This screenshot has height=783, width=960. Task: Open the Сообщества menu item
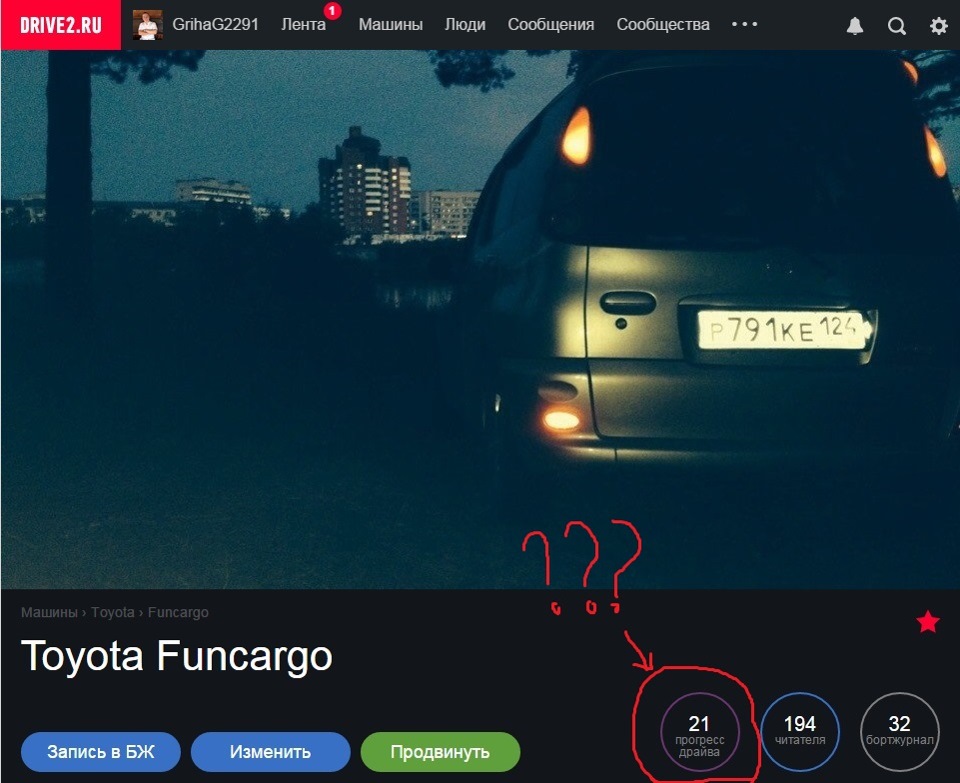point(664,25)
